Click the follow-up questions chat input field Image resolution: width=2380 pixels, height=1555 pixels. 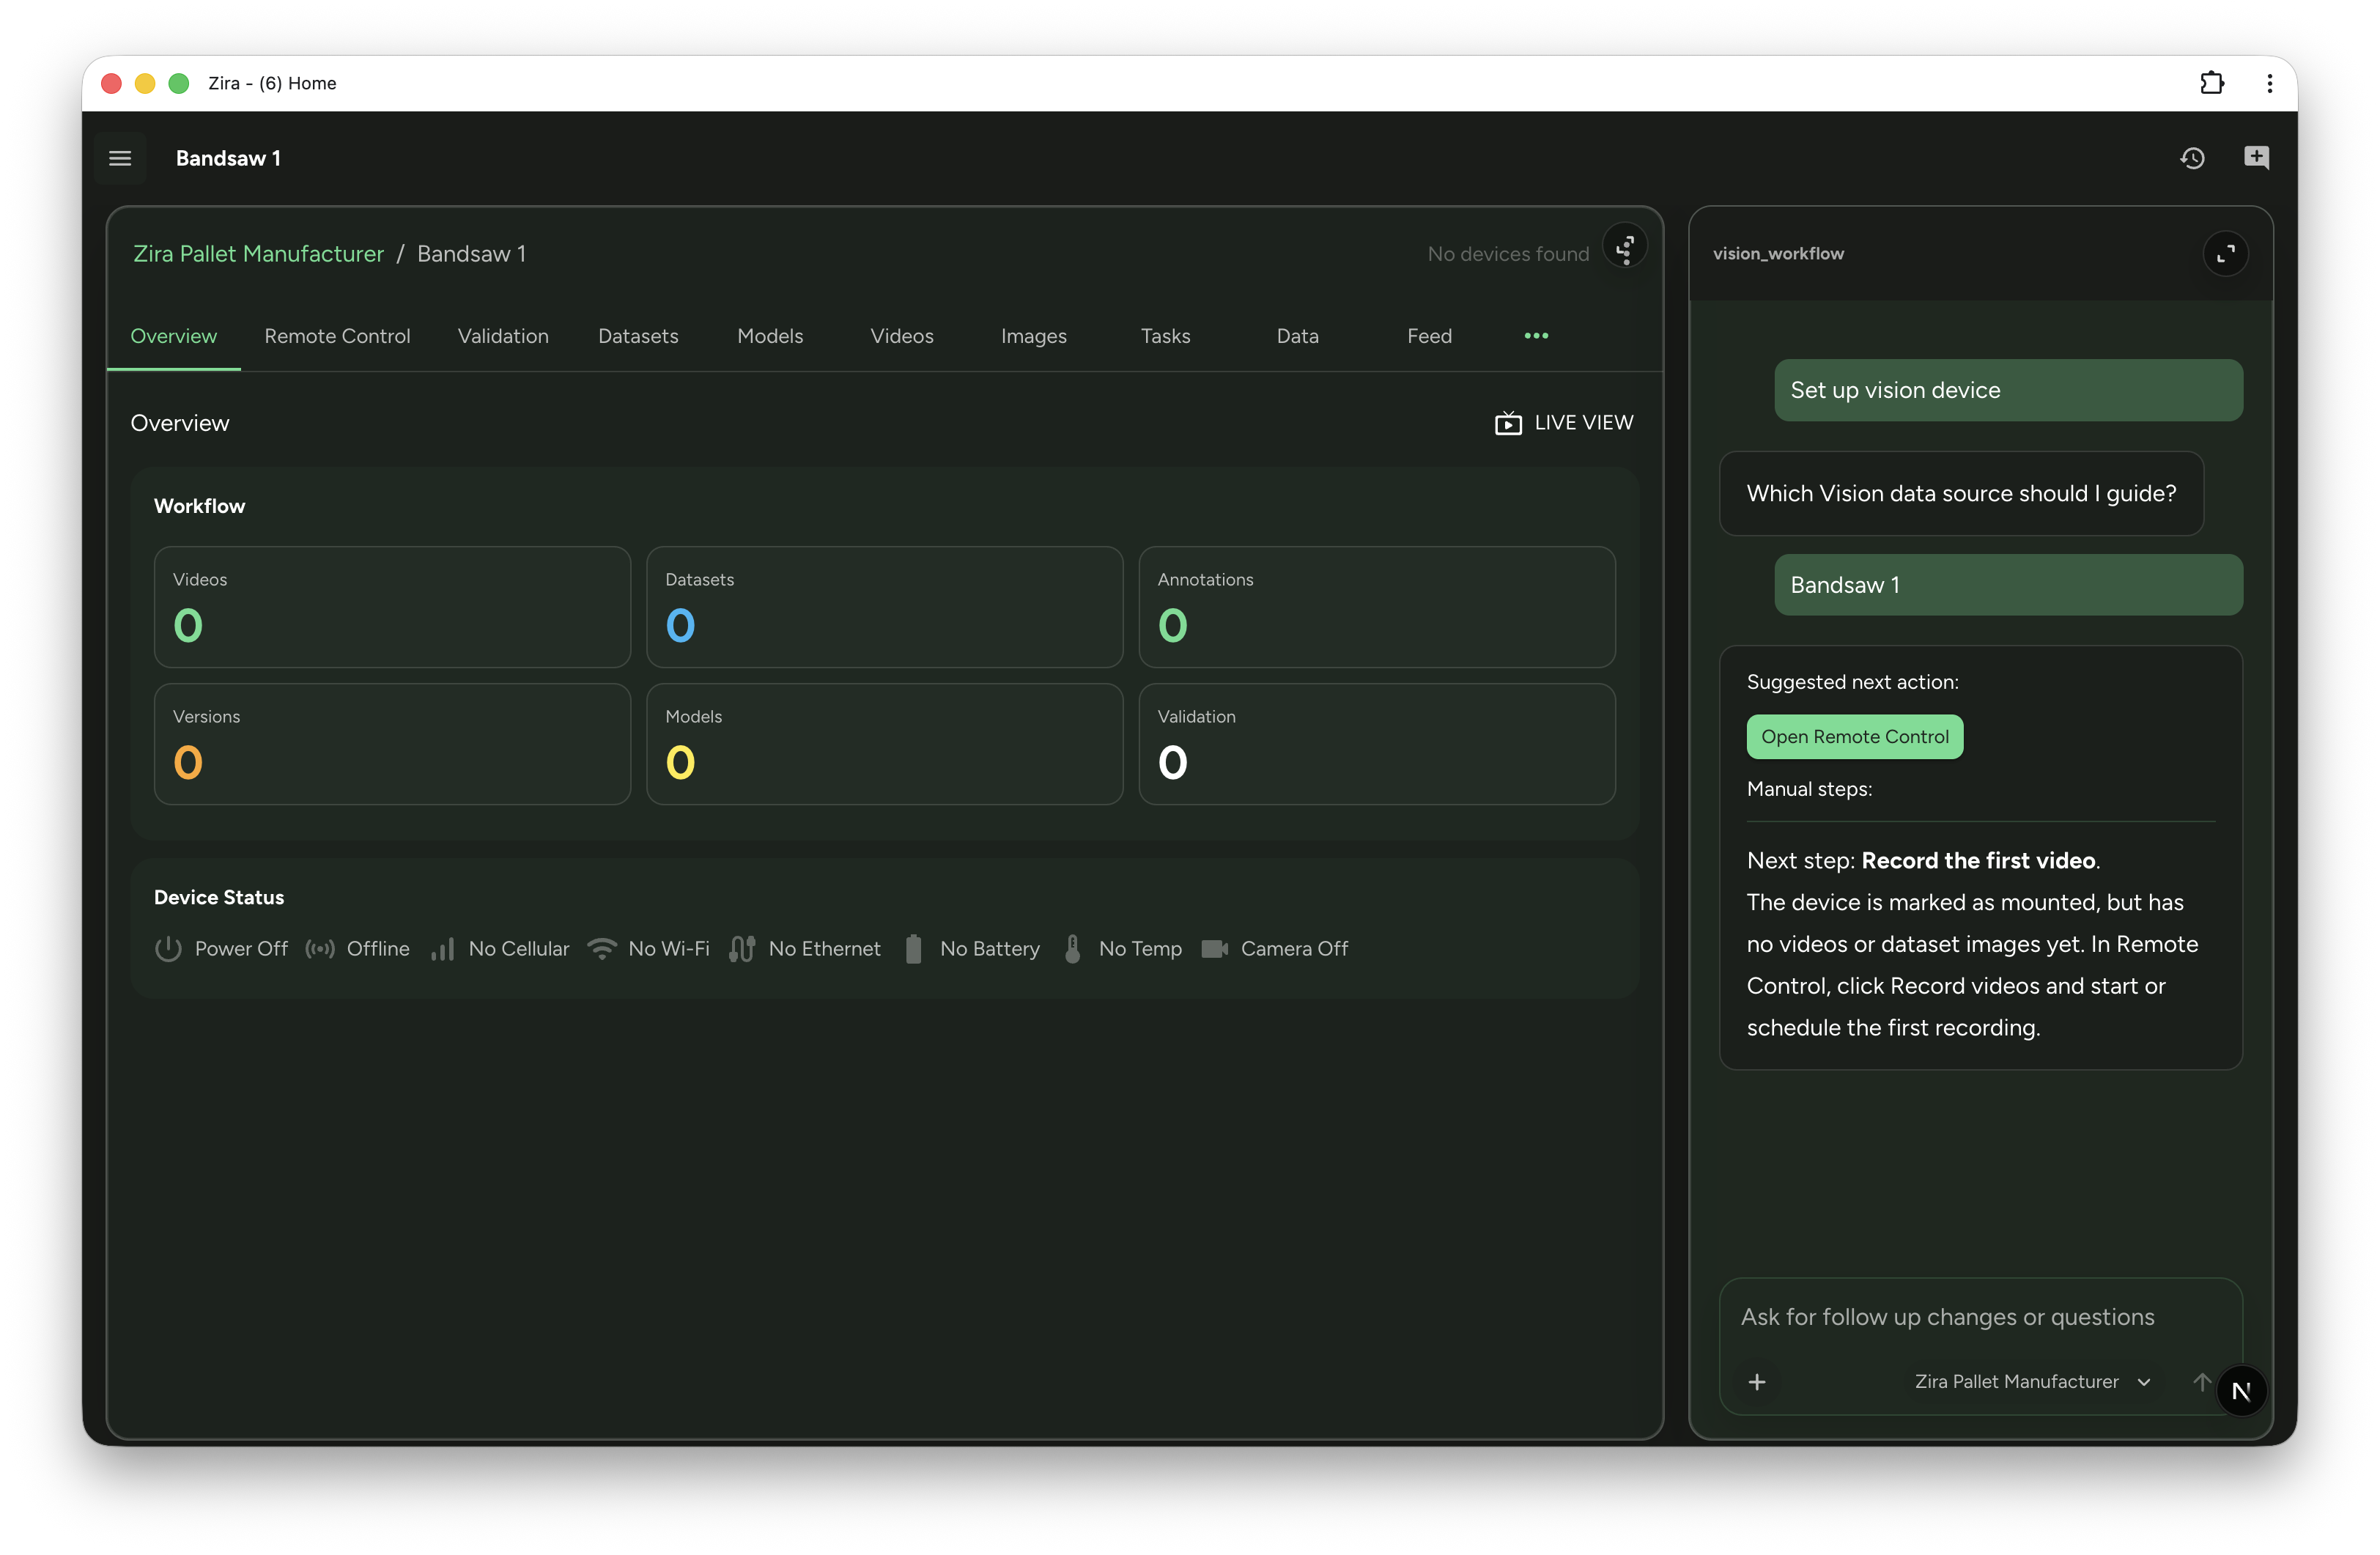(1980, 1317)
